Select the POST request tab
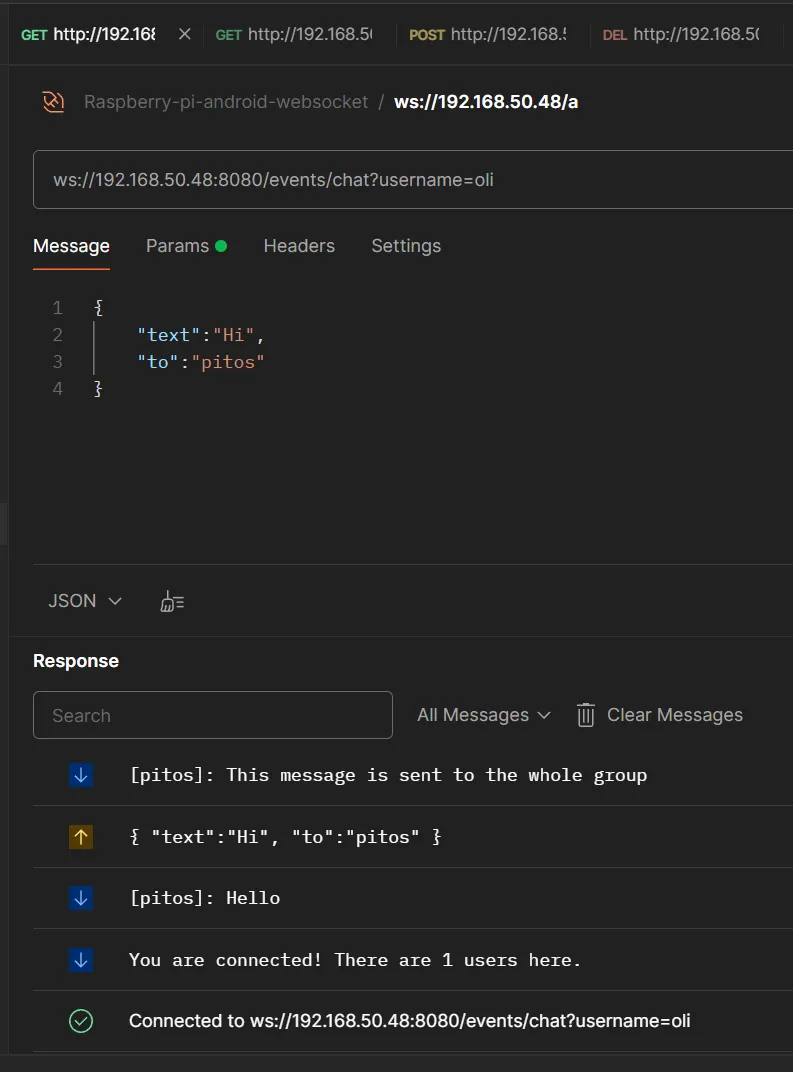 487,34
